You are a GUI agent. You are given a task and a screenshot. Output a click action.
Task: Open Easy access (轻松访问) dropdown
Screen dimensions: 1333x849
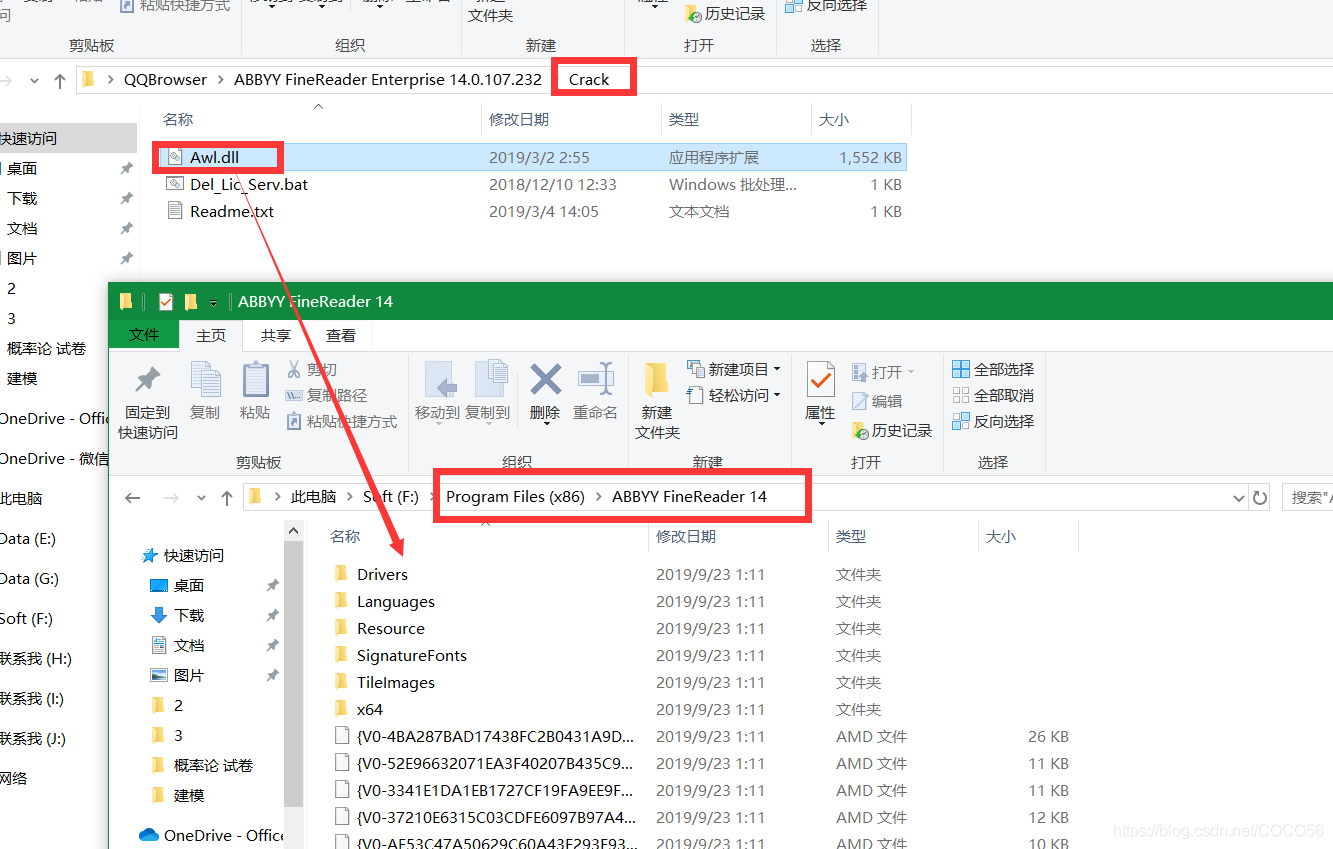pos(734,396)
